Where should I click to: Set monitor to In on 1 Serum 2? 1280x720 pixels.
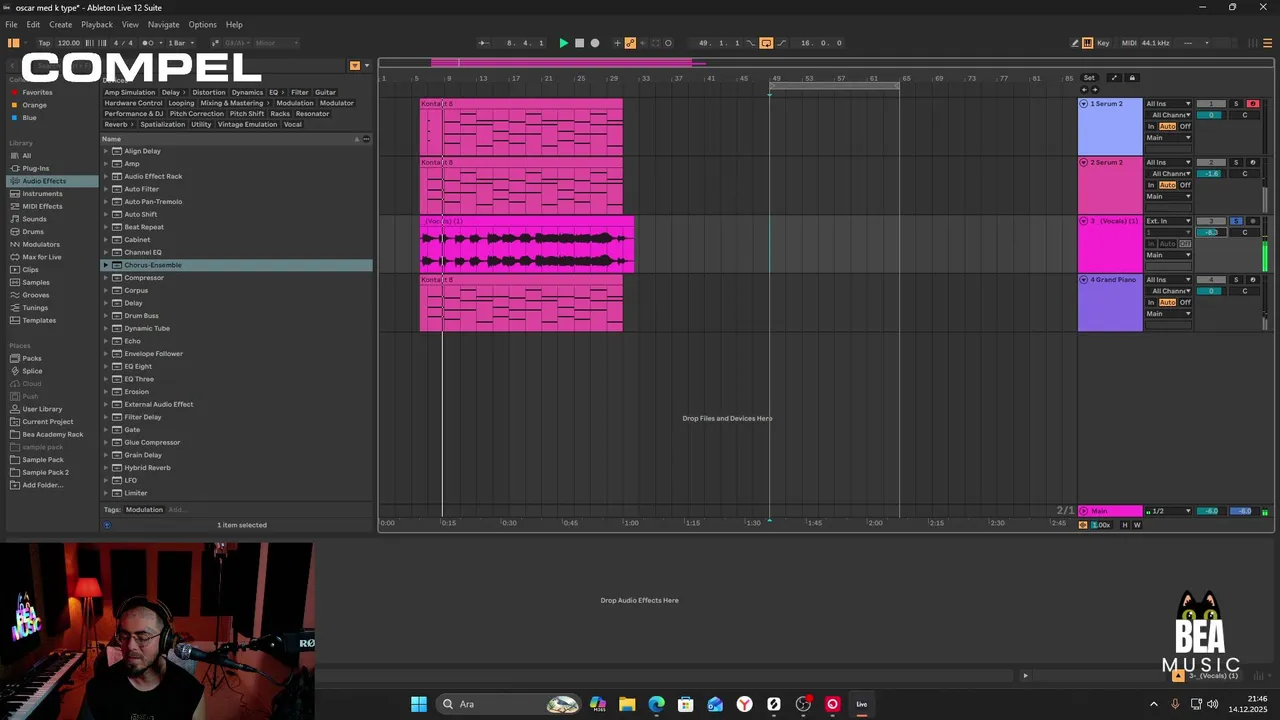pyautogui.click(x=1151, y=127)
